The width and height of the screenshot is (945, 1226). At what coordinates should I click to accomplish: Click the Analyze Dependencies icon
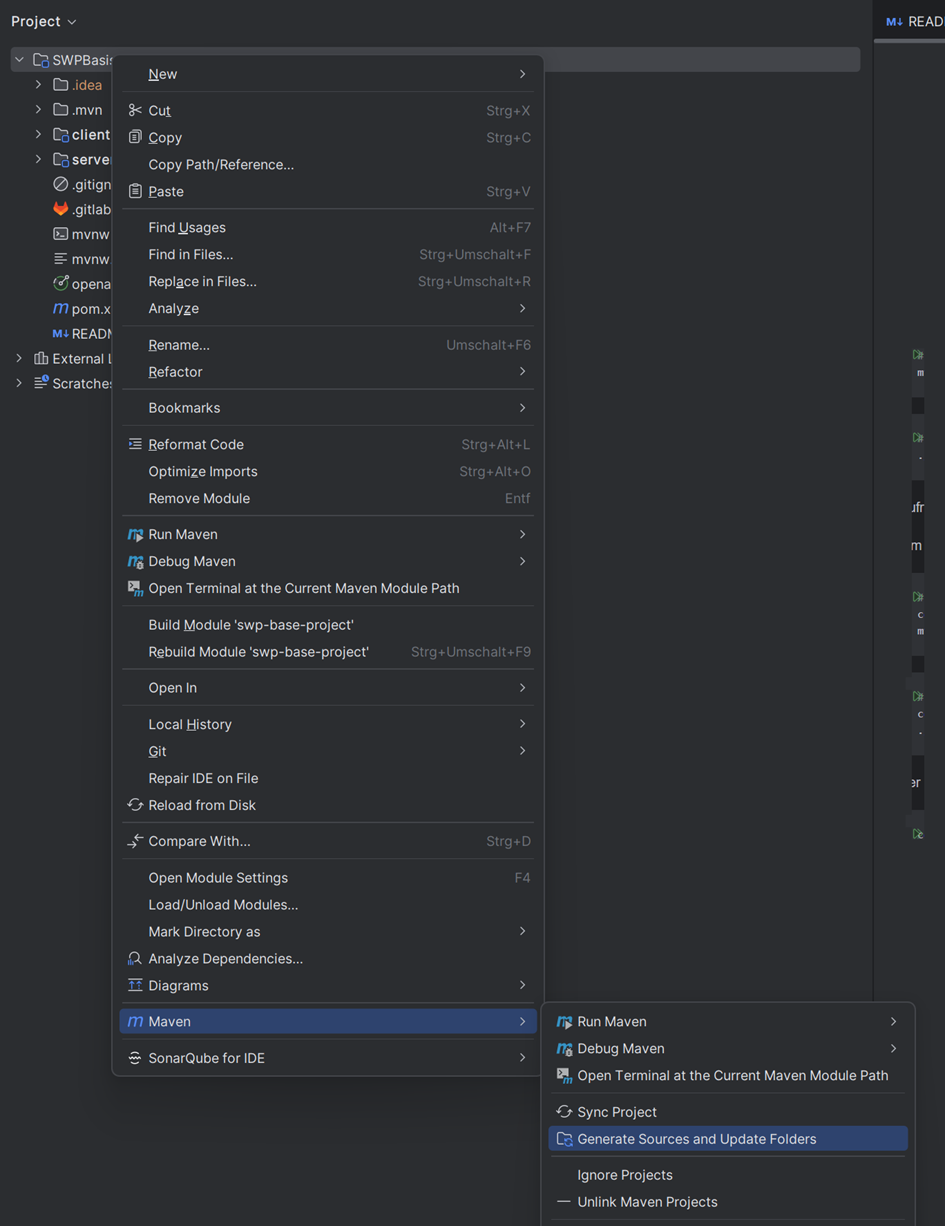[135, 958]
